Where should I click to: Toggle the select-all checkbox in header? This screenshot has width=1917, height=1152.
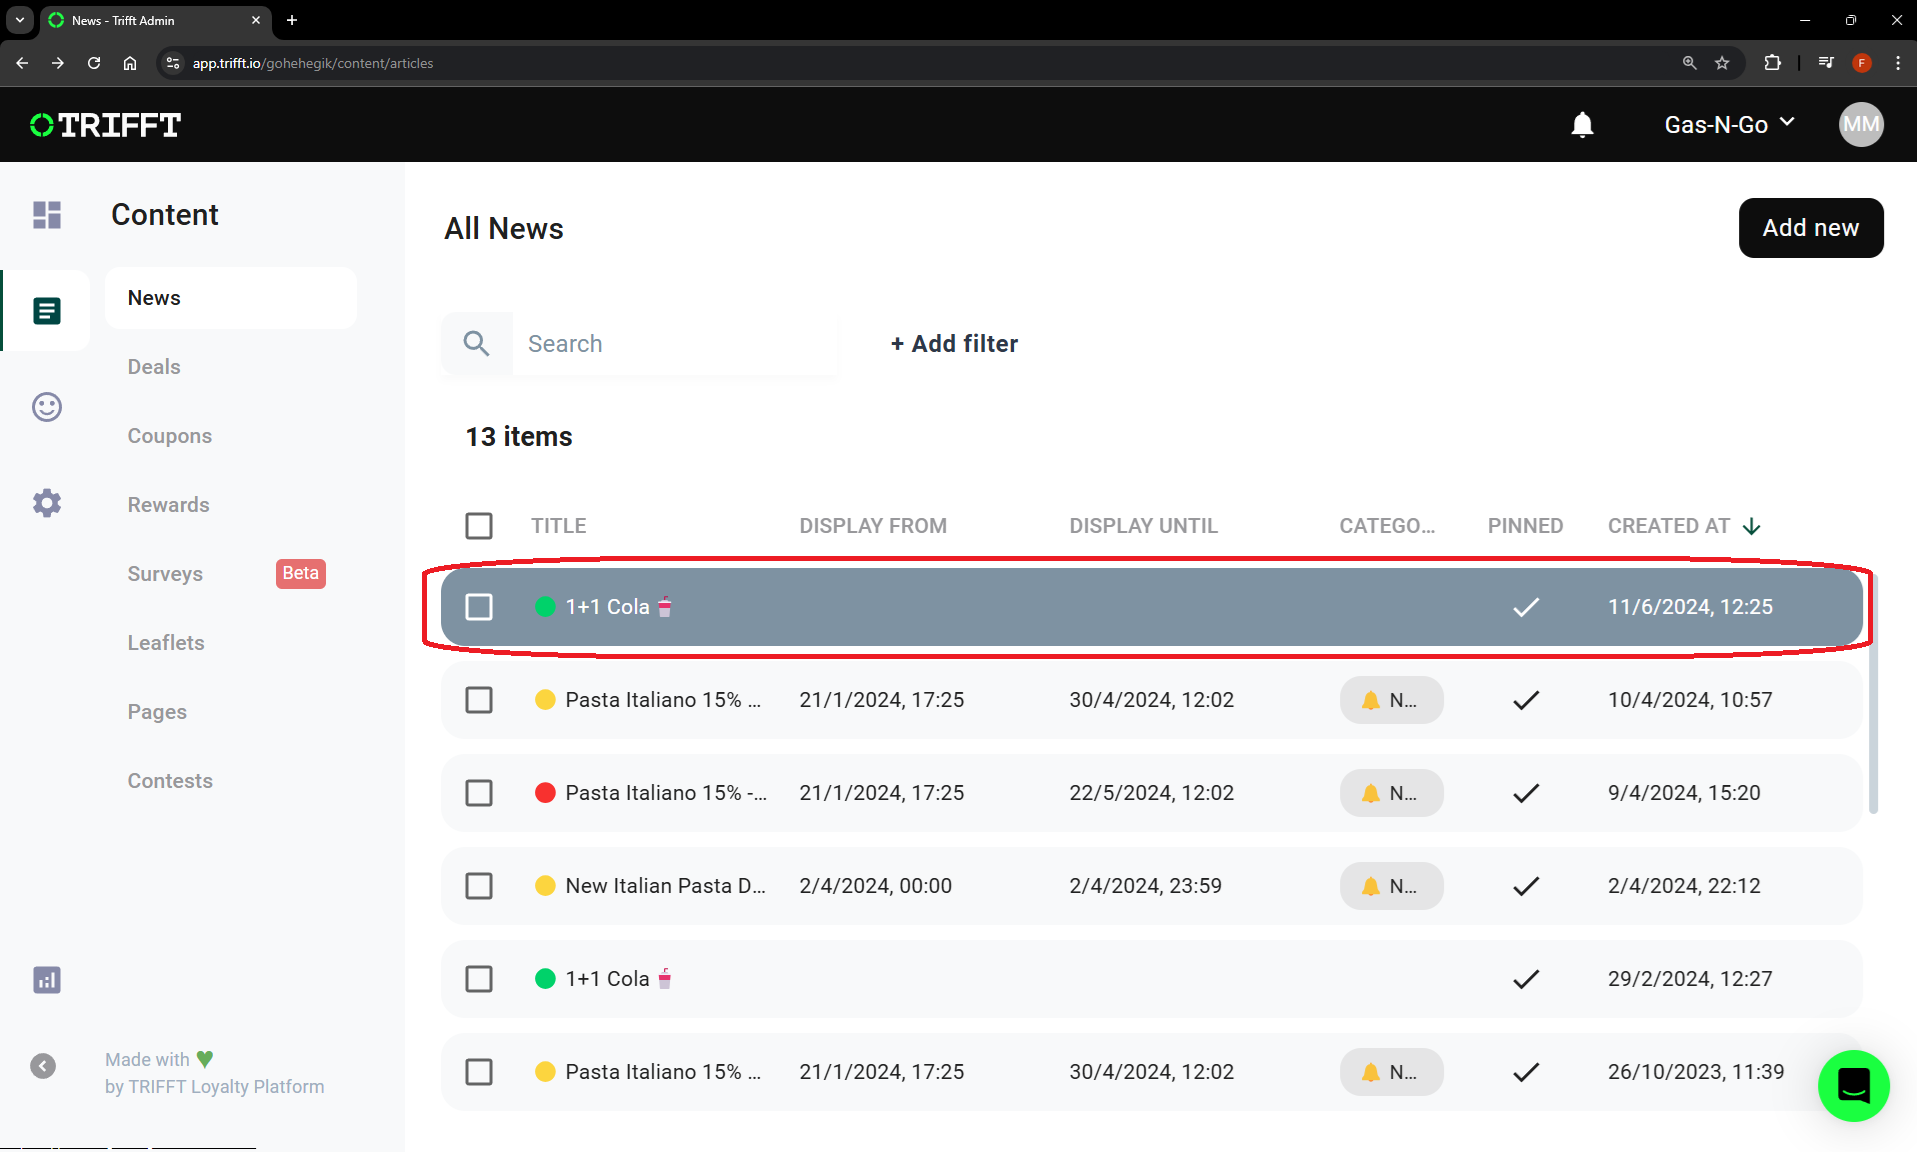point(479,526)
